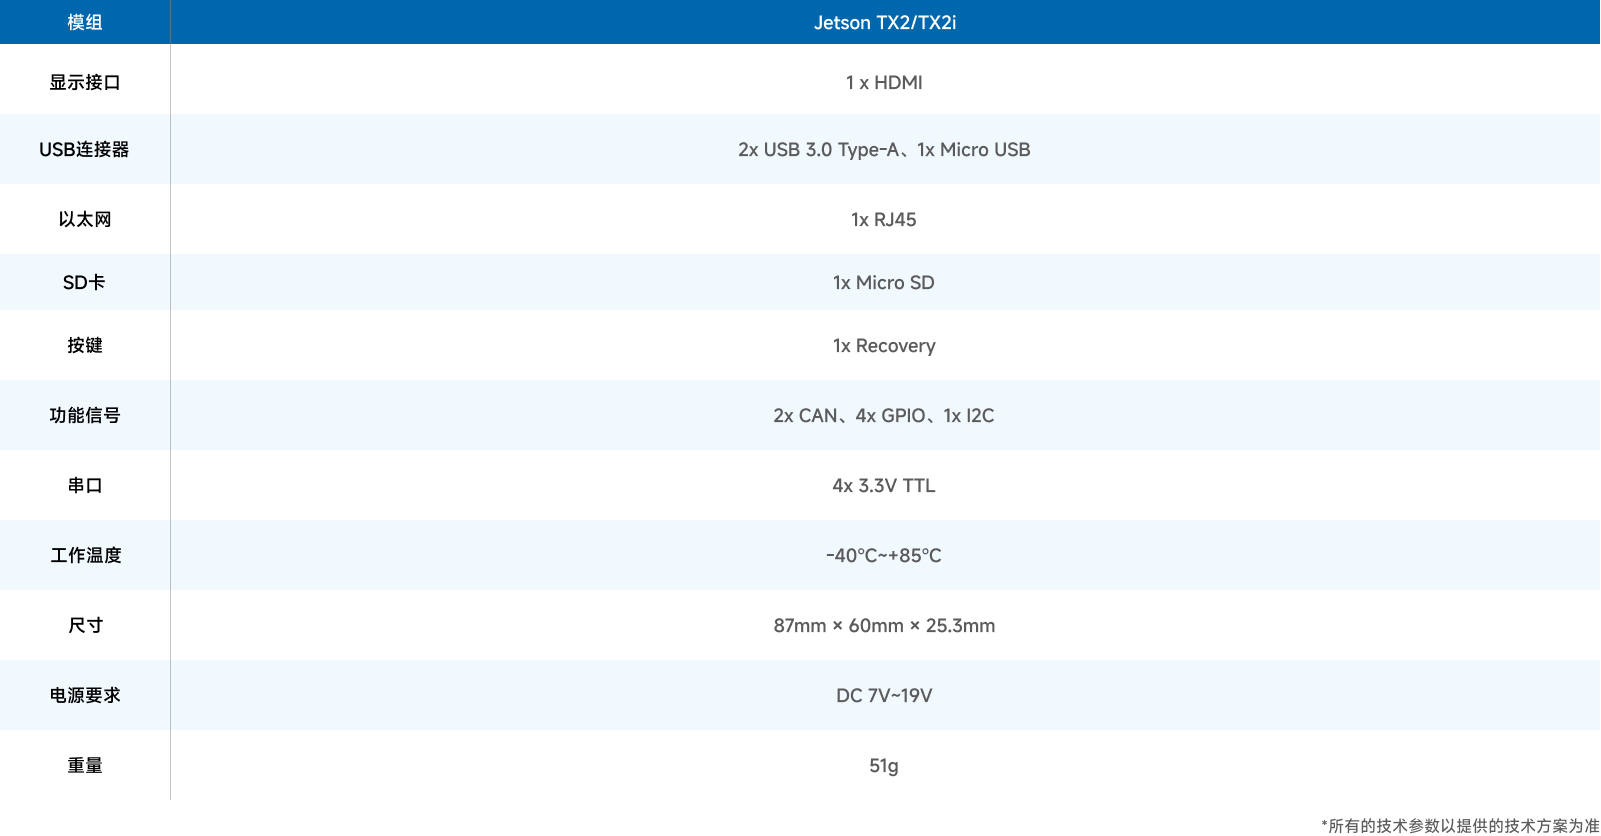Select the CAN, GPIO, I2C value
Viewport: 1601px width, 836px height.
click(x=884, y=415)
